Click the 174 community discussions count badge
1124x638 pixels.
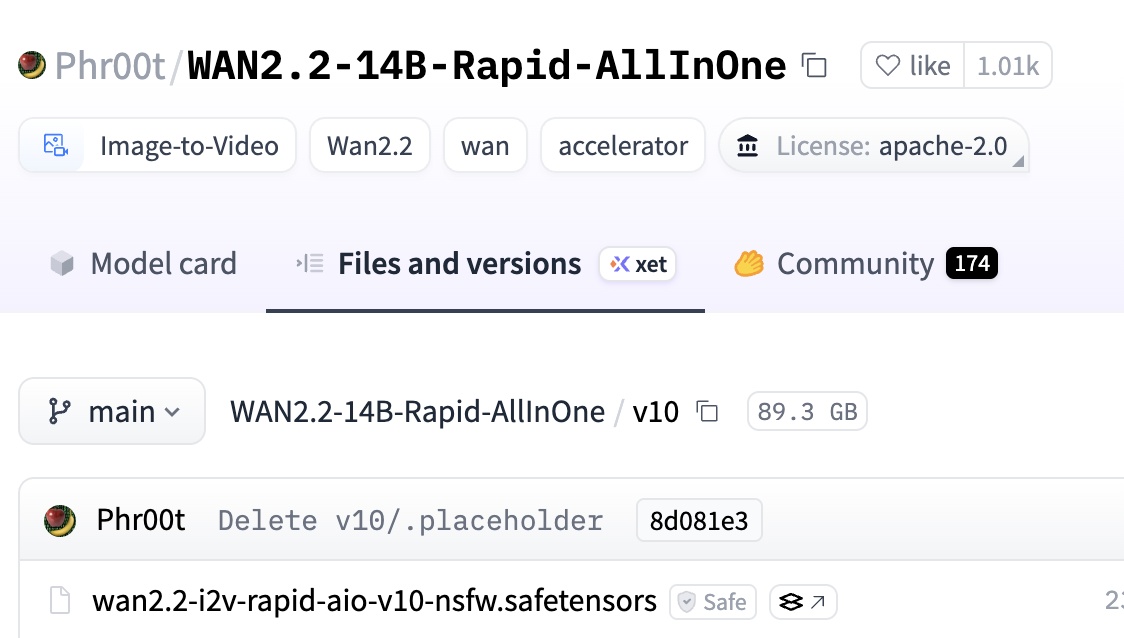point(972,263)
